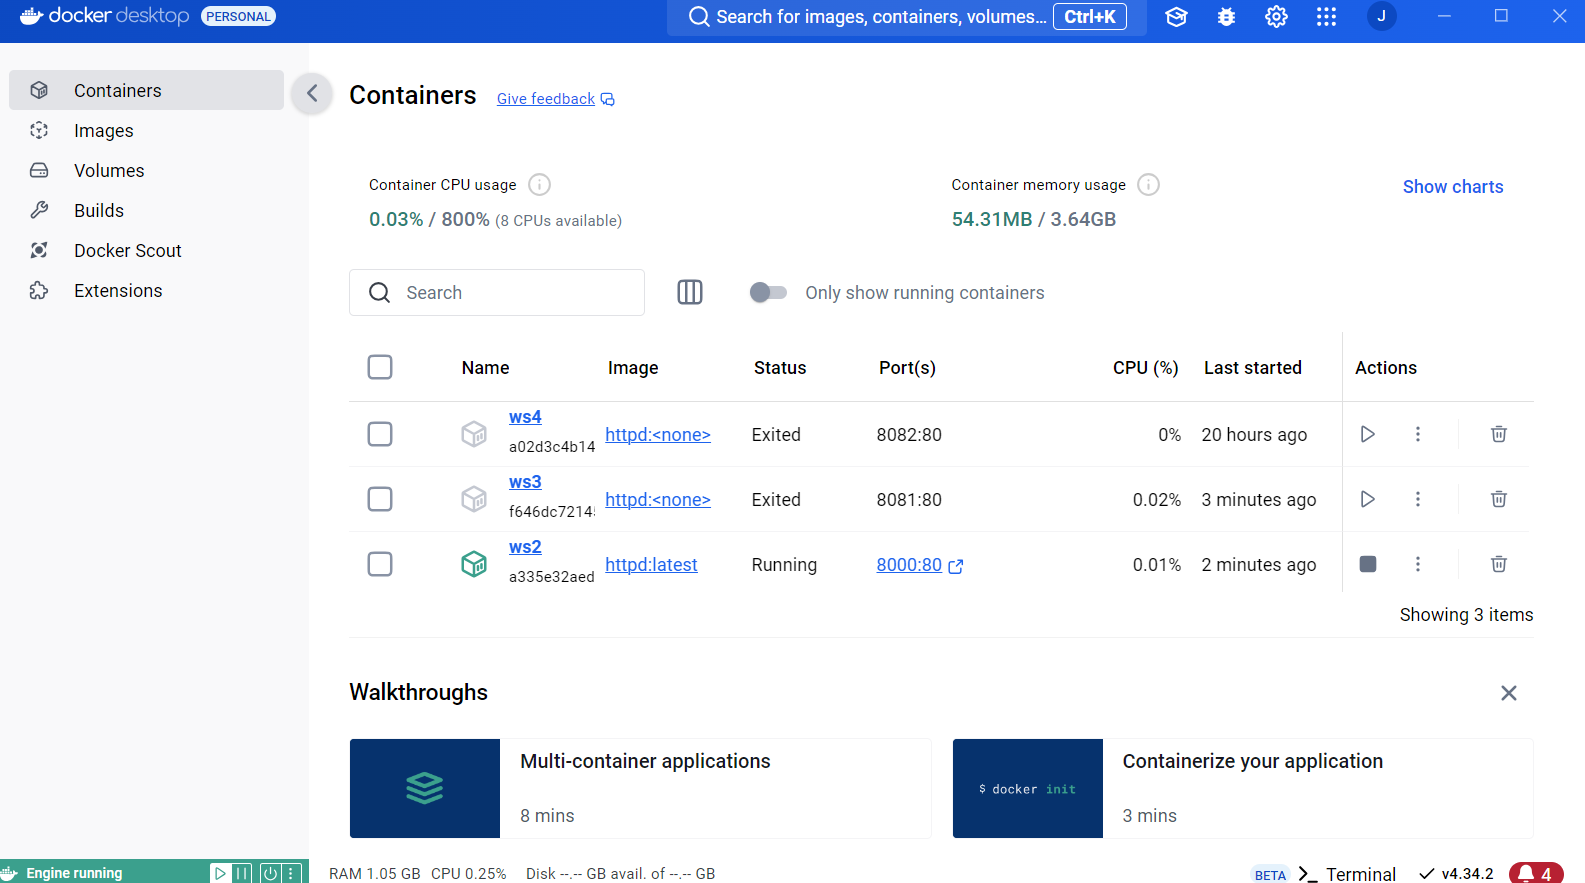
Task: Check the ws2 container checkbox
Action: (x=380, y=564)
